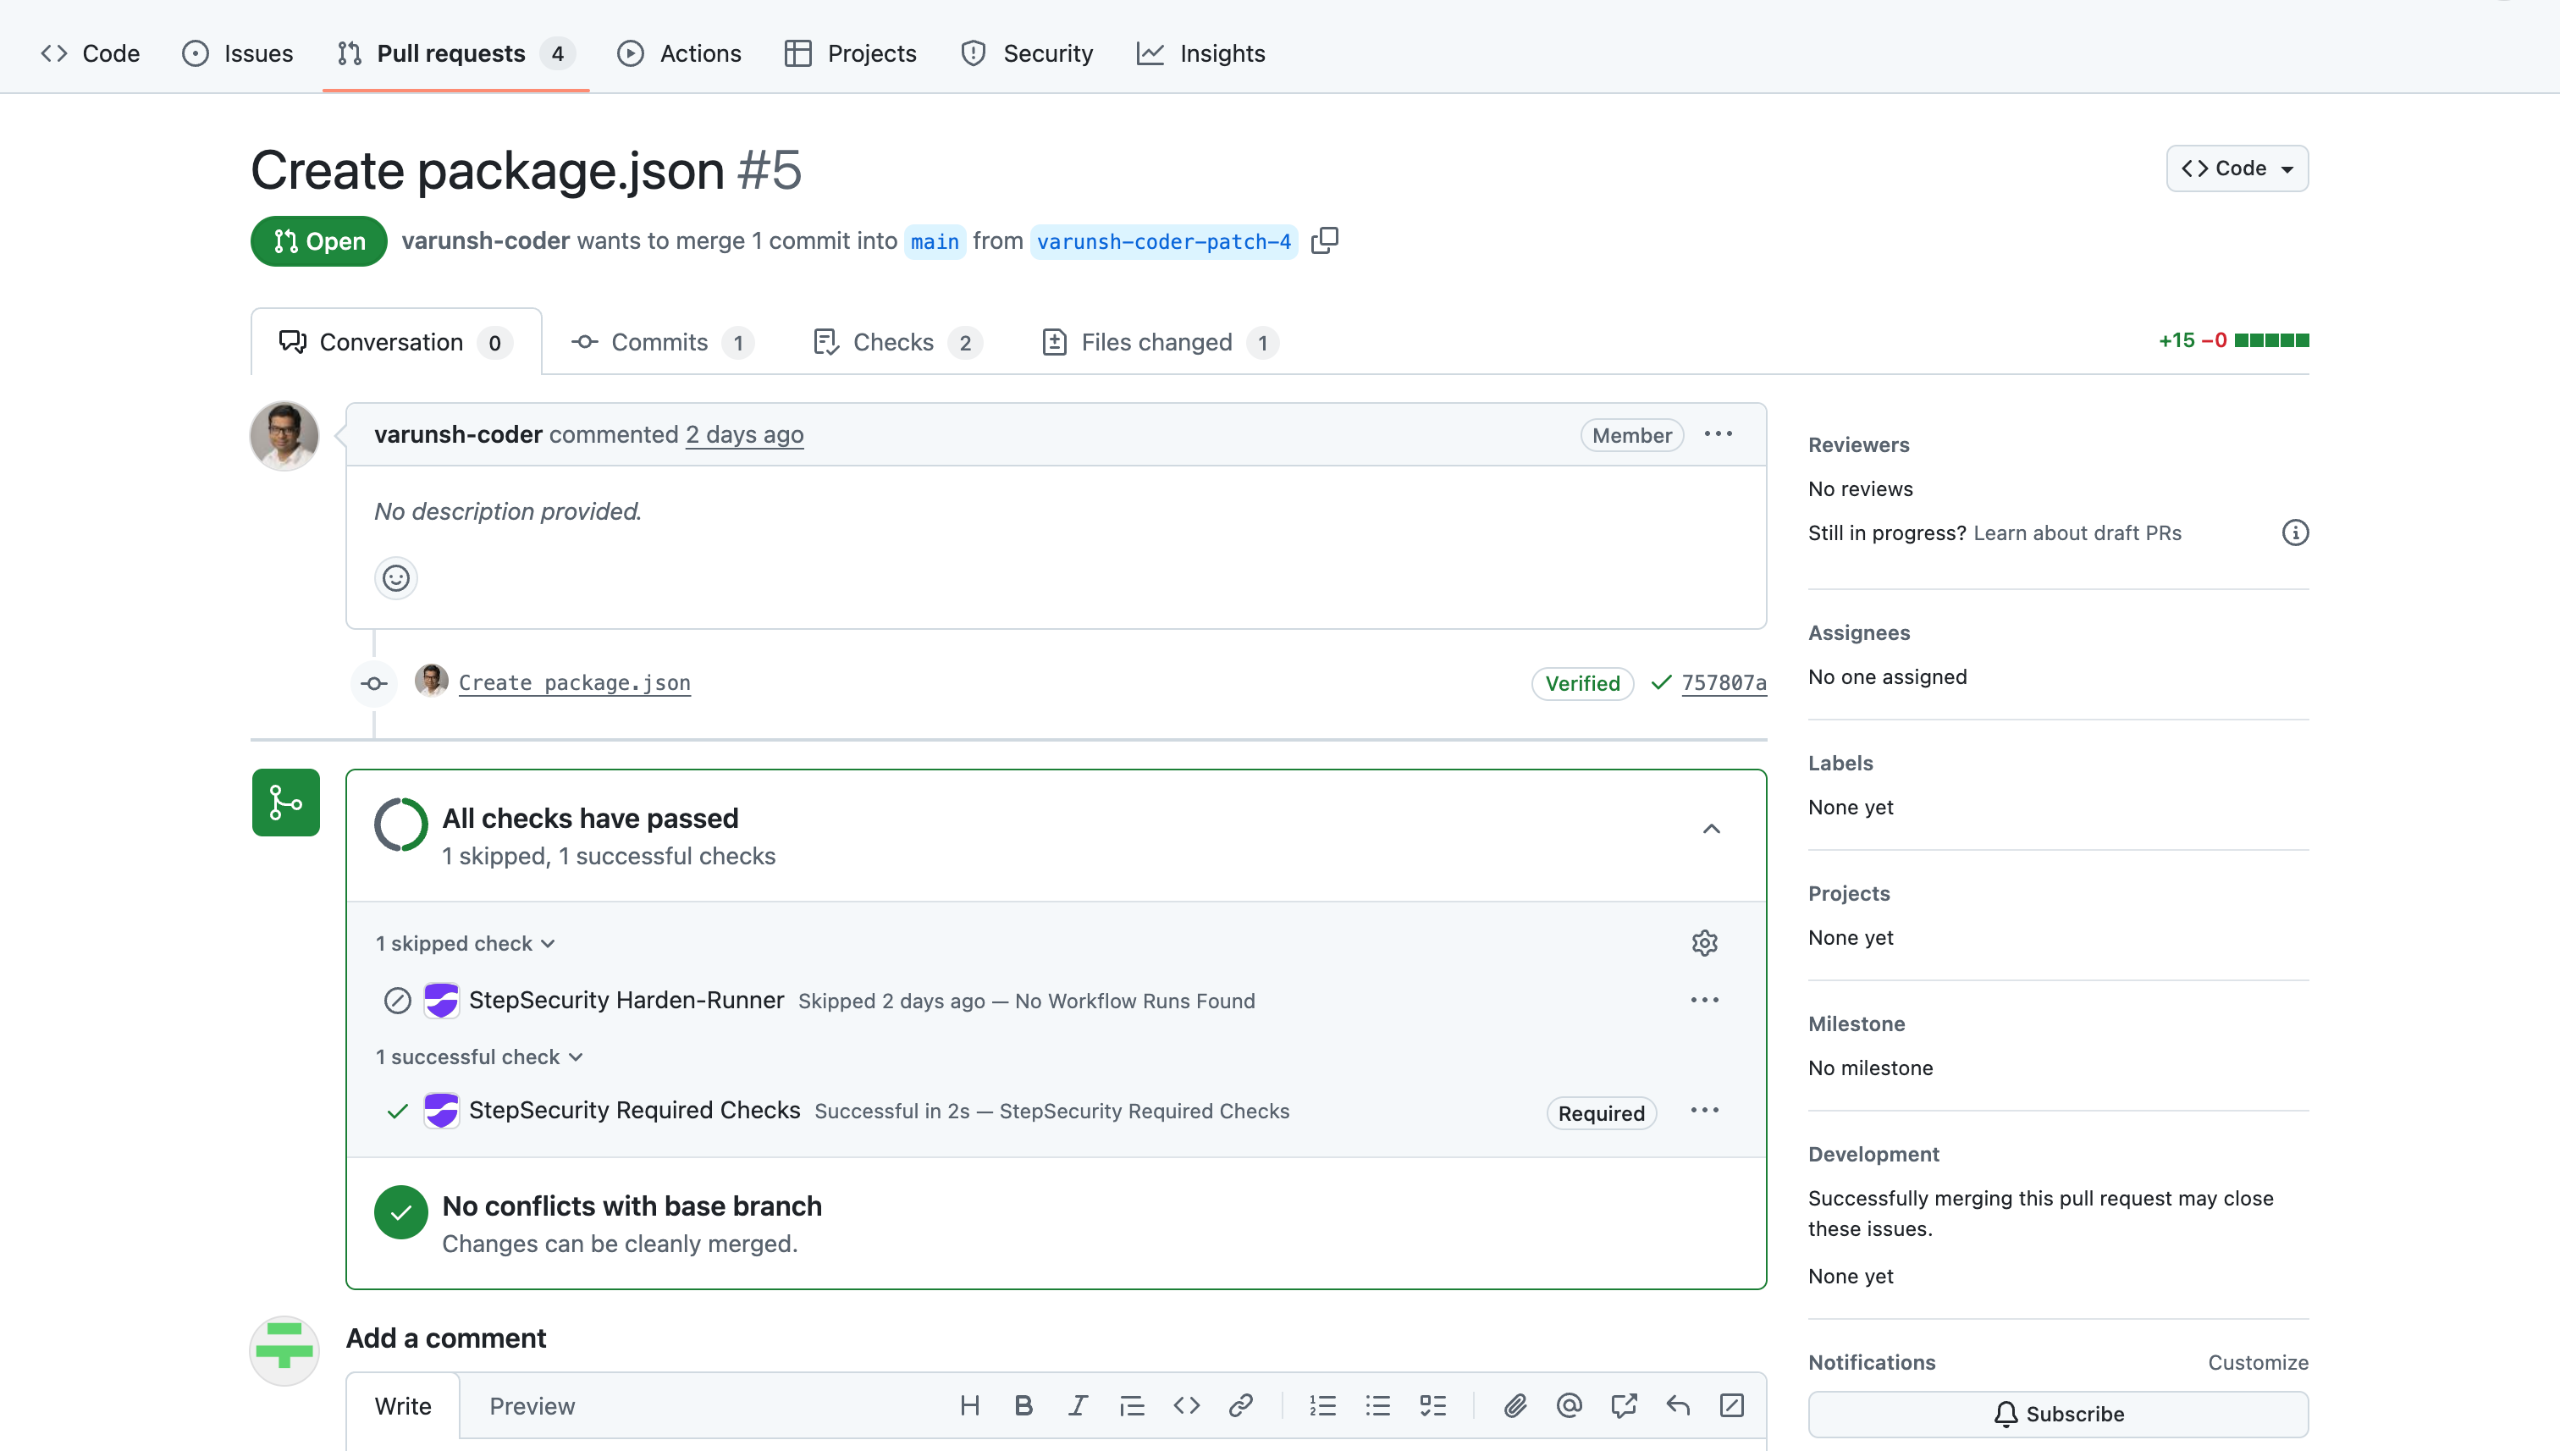Switch to the Files changed tab

1158,342
